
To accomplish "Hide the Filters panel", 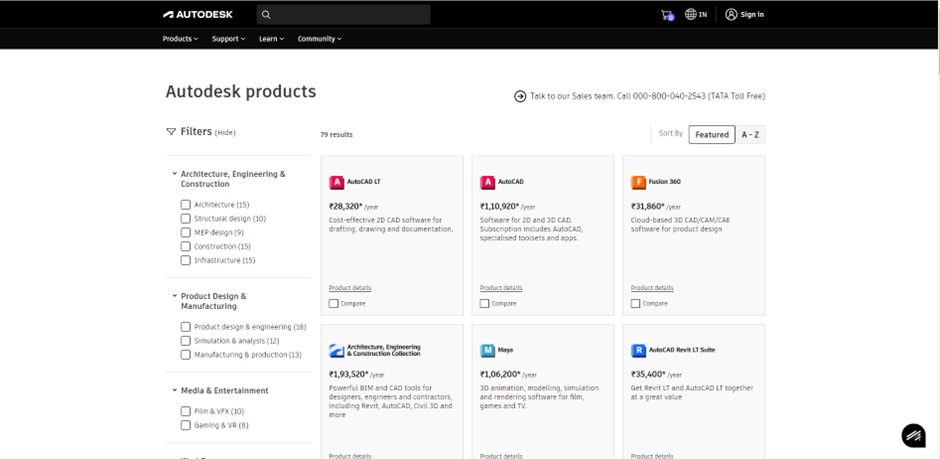I will [x=225, y=132].
